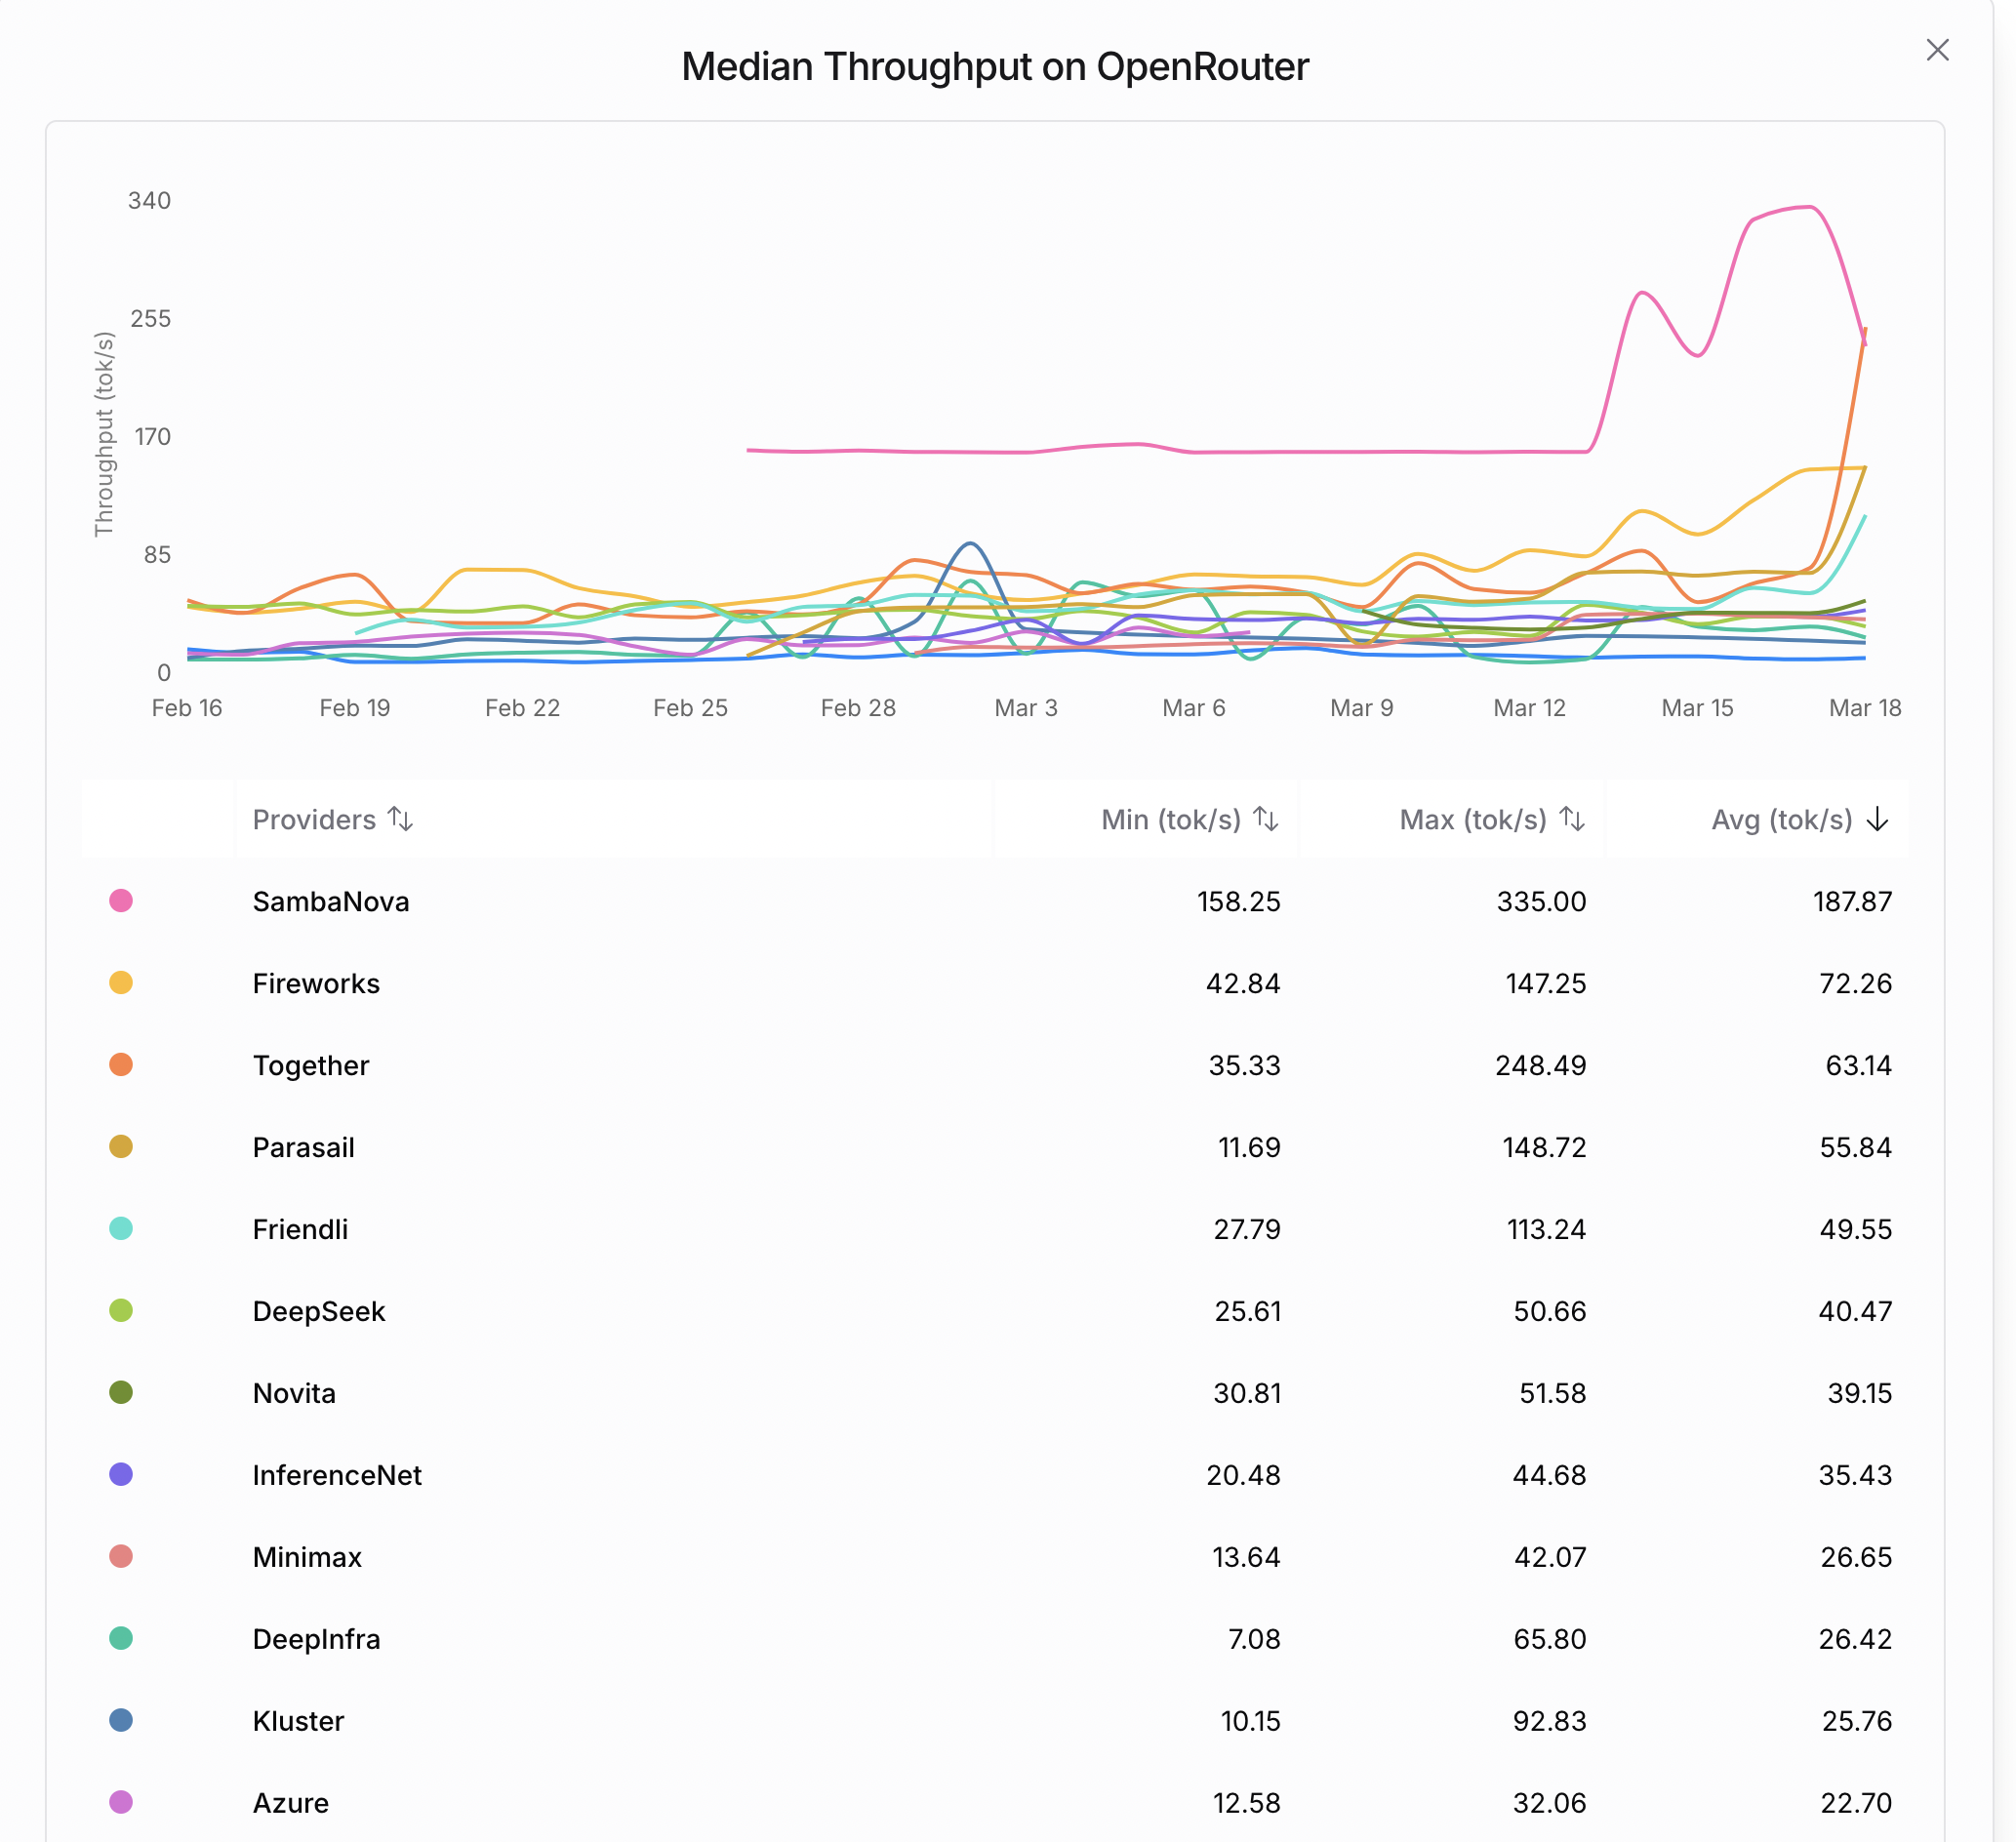The height and width of the screenshot is (1842, 2016).
Task: Sort table by Providers column
Action: point(332,819)
